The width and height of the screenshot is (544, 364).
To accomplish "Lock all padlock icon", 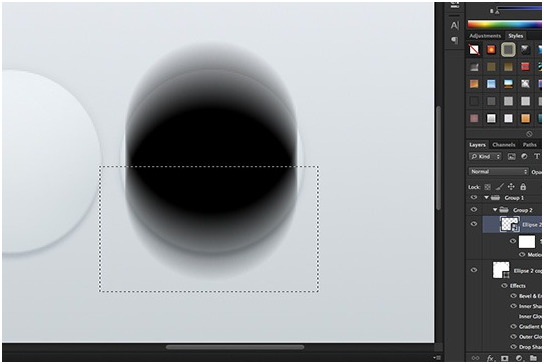I will 523,187.
